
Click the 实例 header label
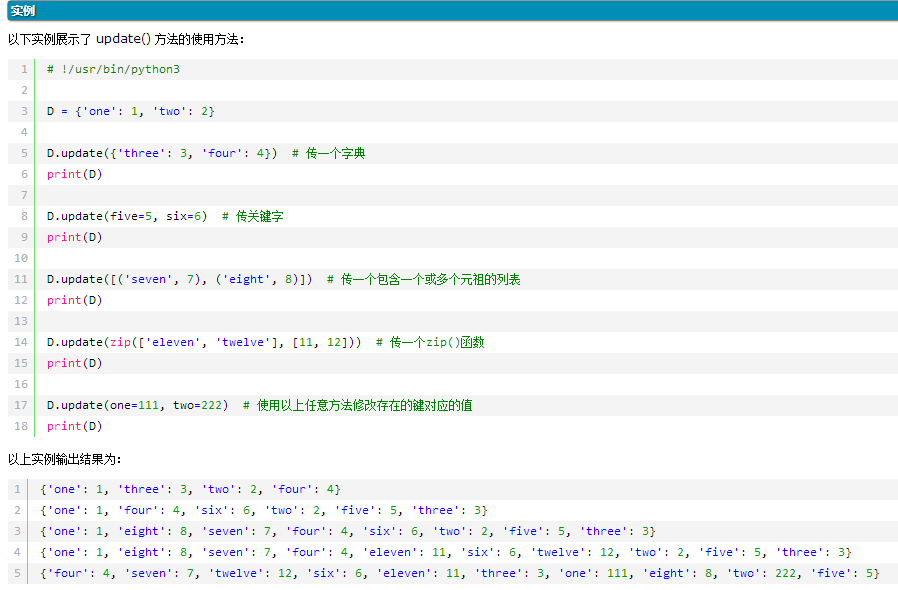pyautogui.click(x=23, y=11)
